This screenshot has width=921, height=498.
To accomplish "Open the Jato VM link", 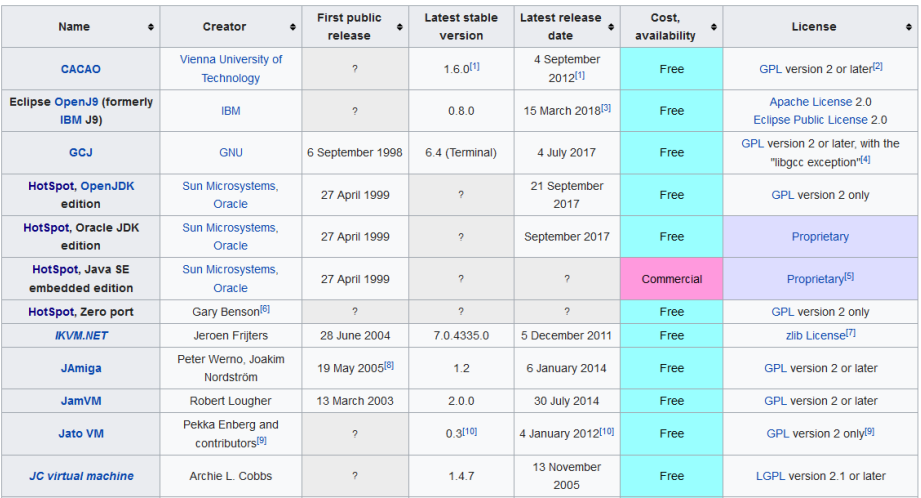I will coord(81,434).
